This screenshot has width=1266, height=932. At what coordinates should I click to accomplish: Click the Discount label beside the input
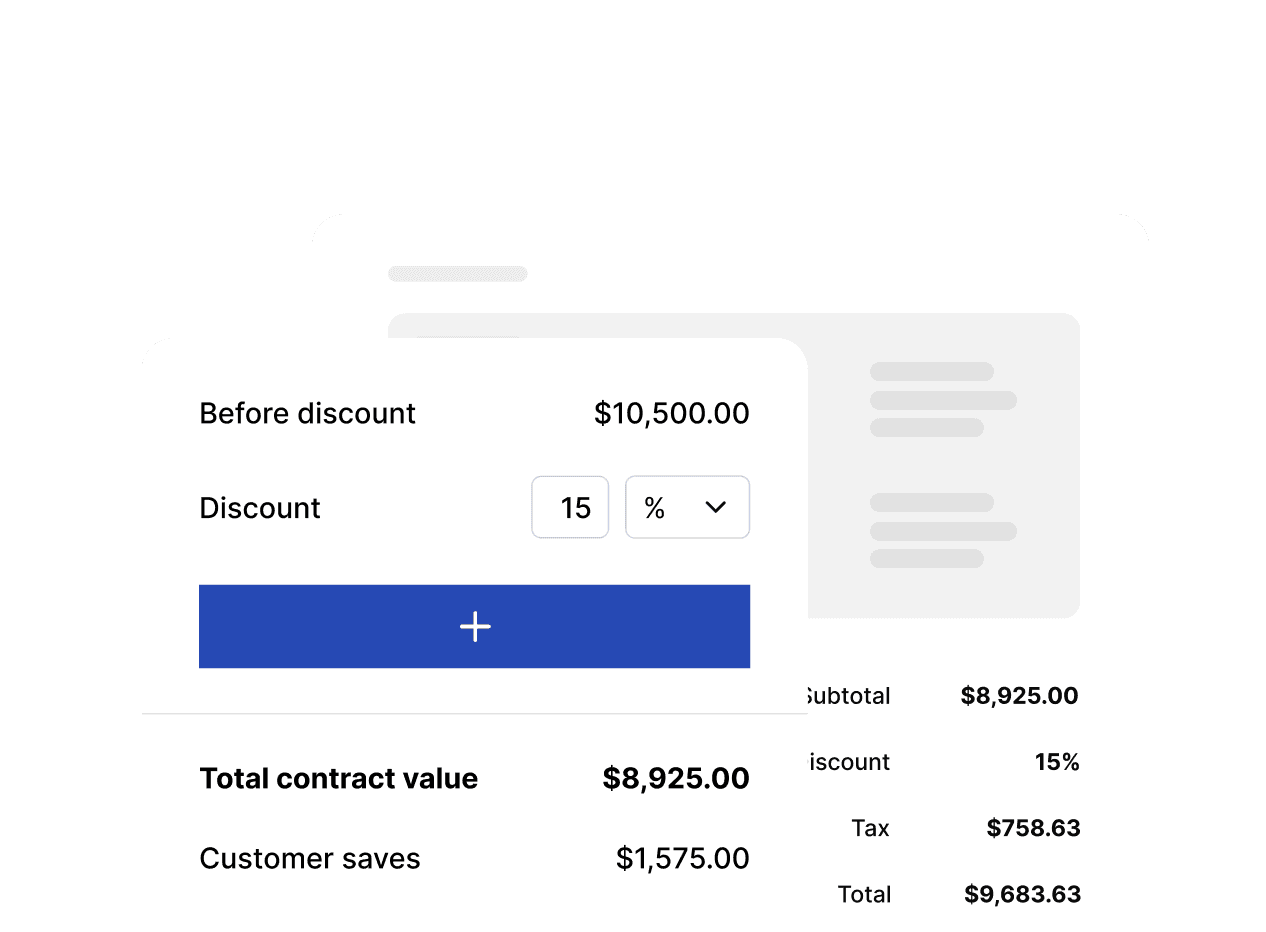click(x=260, y=508)
